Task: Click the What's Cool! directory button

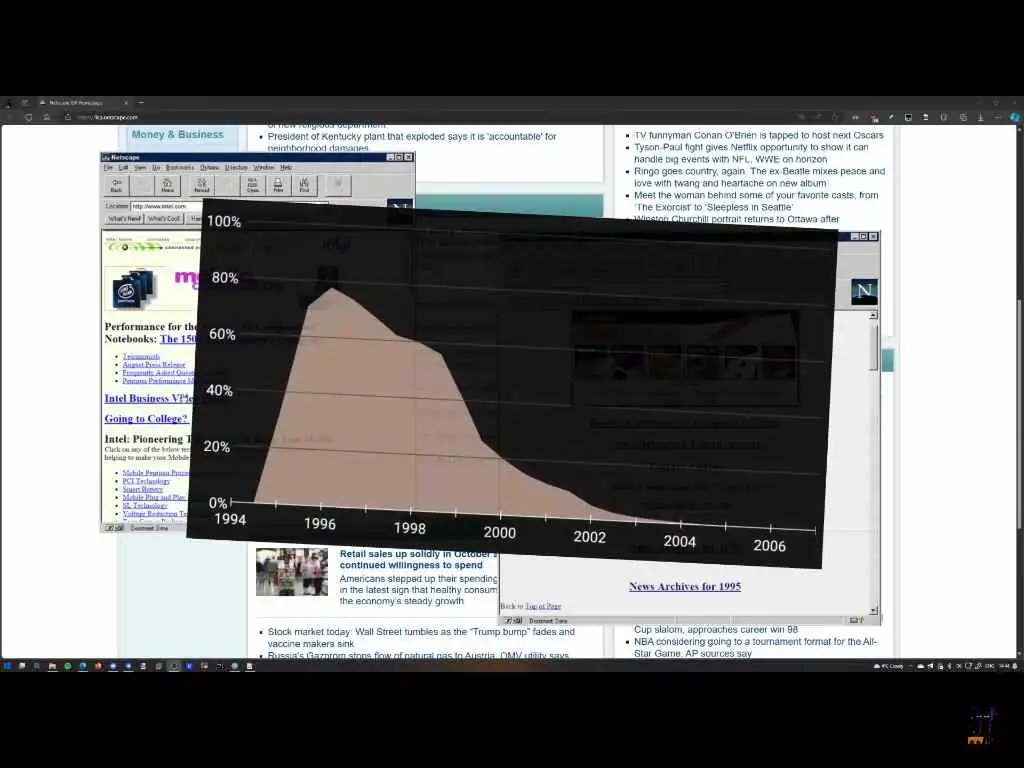Action: (164, 219)
